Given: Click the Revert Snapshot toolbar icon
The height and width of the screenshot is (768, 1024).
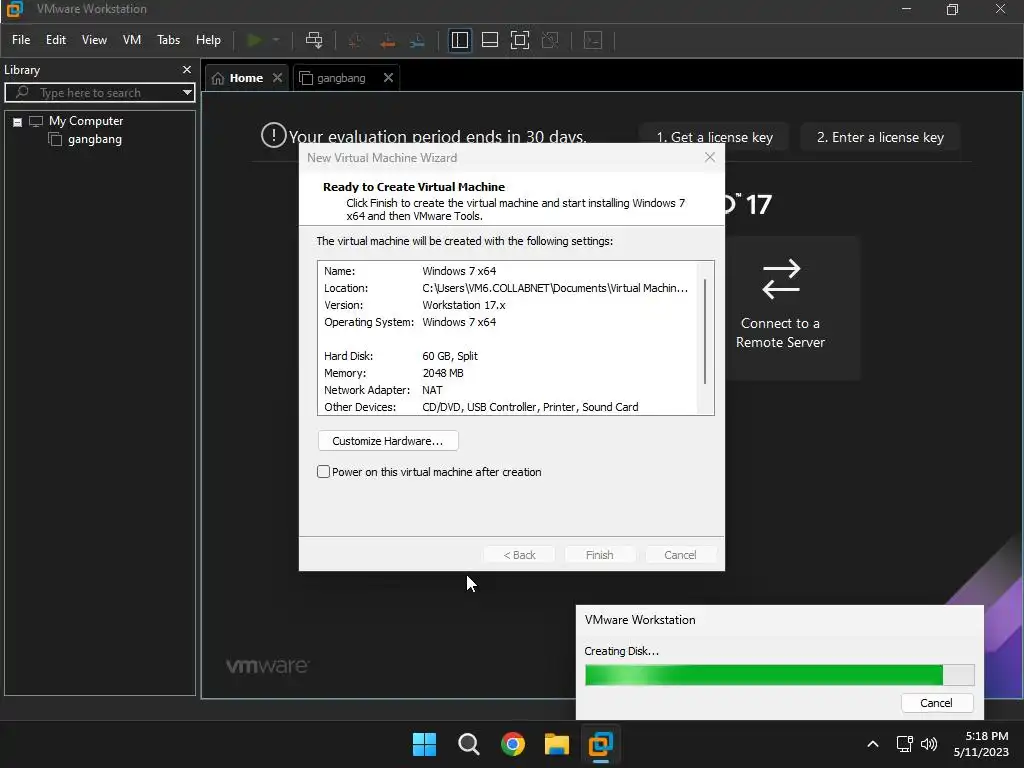Looking at the screenshot, I should click(387, 40).
